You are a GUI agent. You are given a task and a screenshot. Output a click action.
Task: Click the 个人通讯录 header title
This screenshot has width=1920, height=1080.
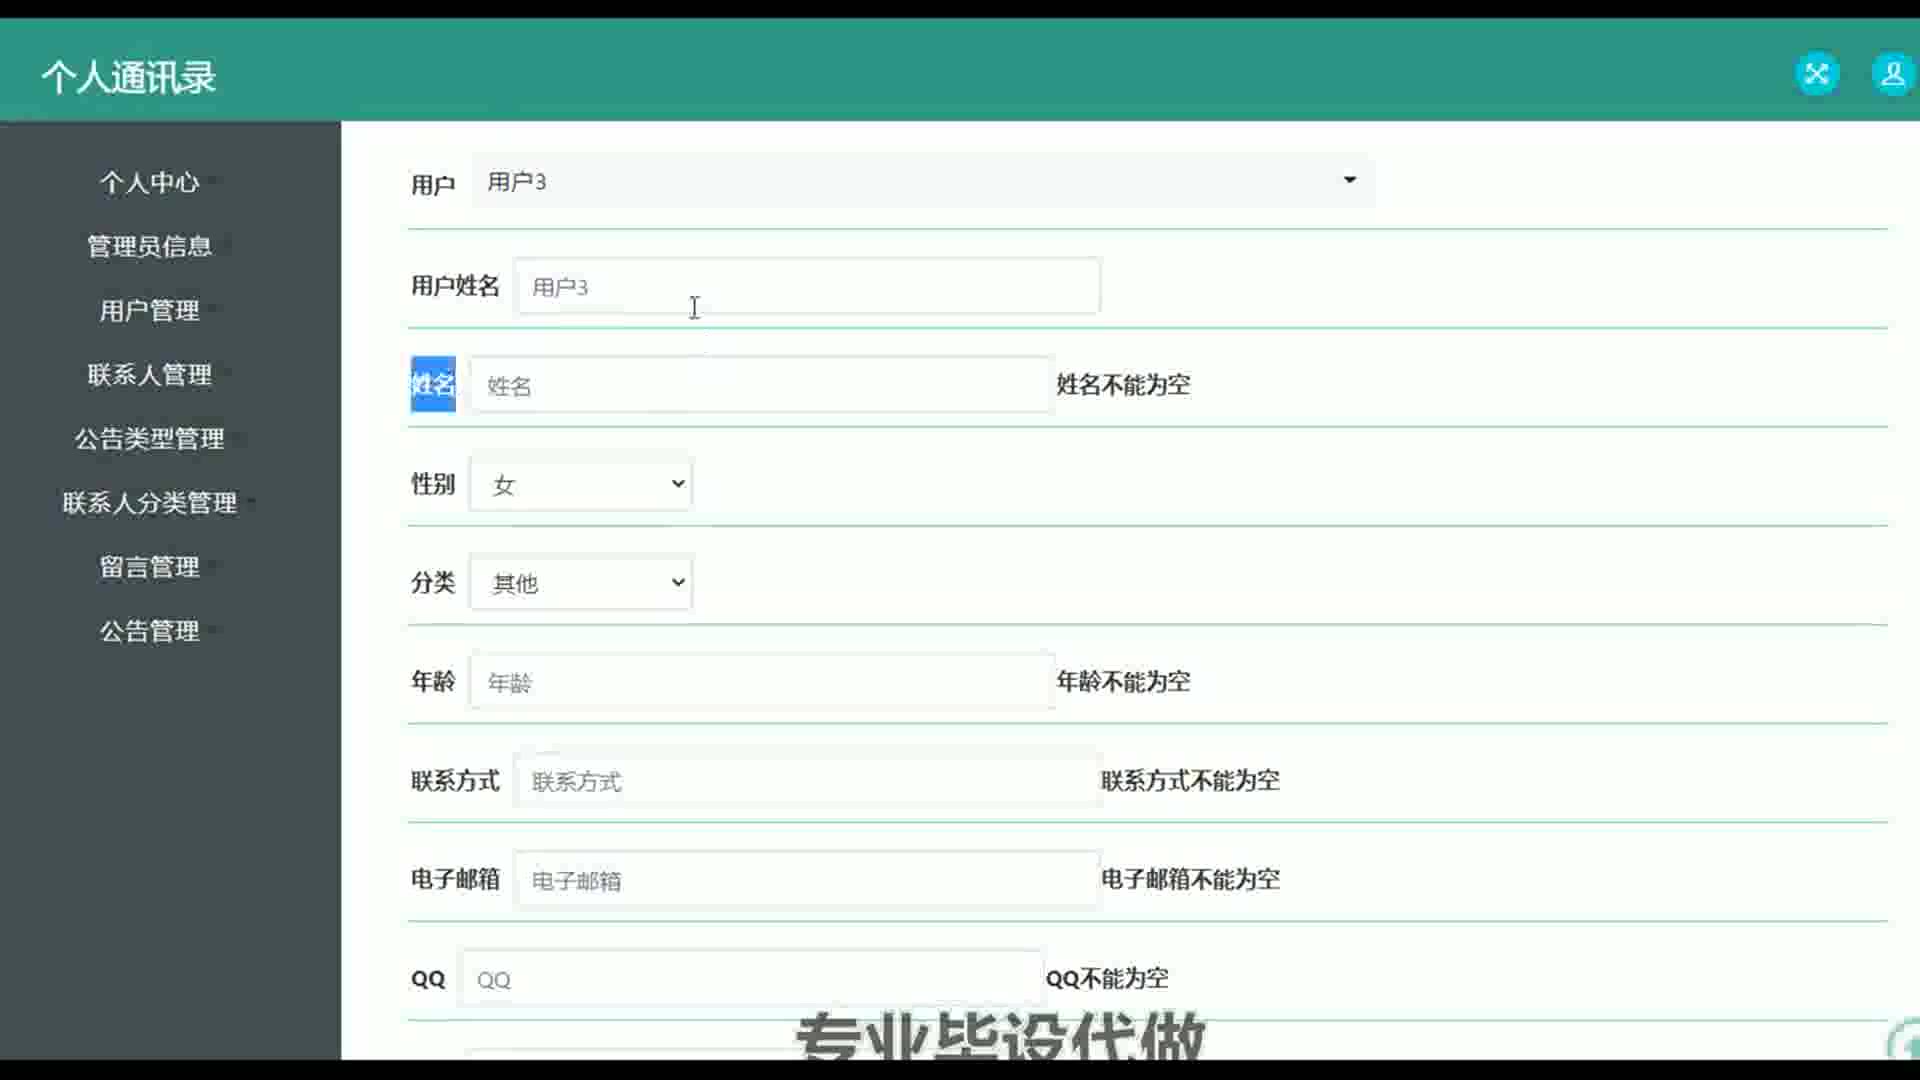[x=129, y=77]
